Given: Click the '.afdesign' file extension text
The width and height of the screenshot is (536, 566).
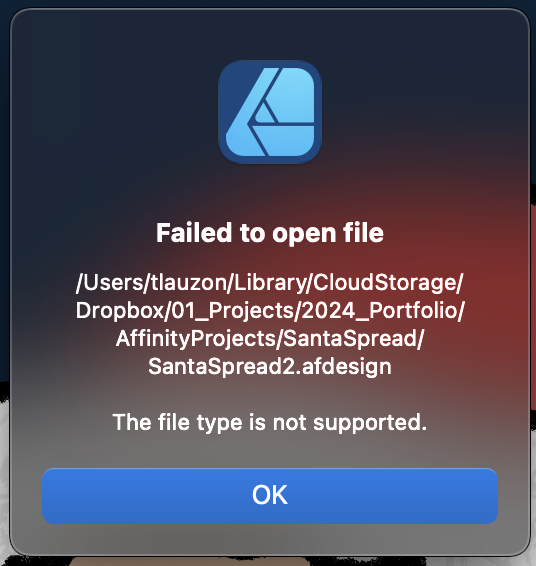Looking at the screenshot, I should click(x=344, y=367).
